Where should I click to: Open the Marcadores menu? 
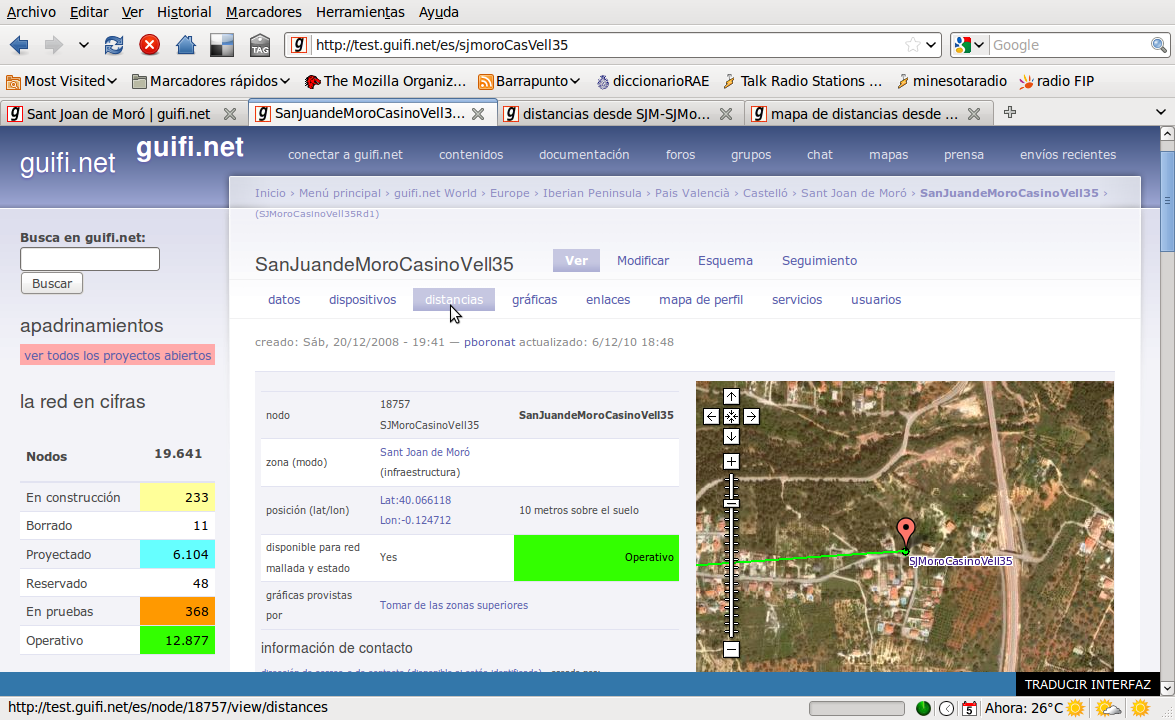click(263, 12)
